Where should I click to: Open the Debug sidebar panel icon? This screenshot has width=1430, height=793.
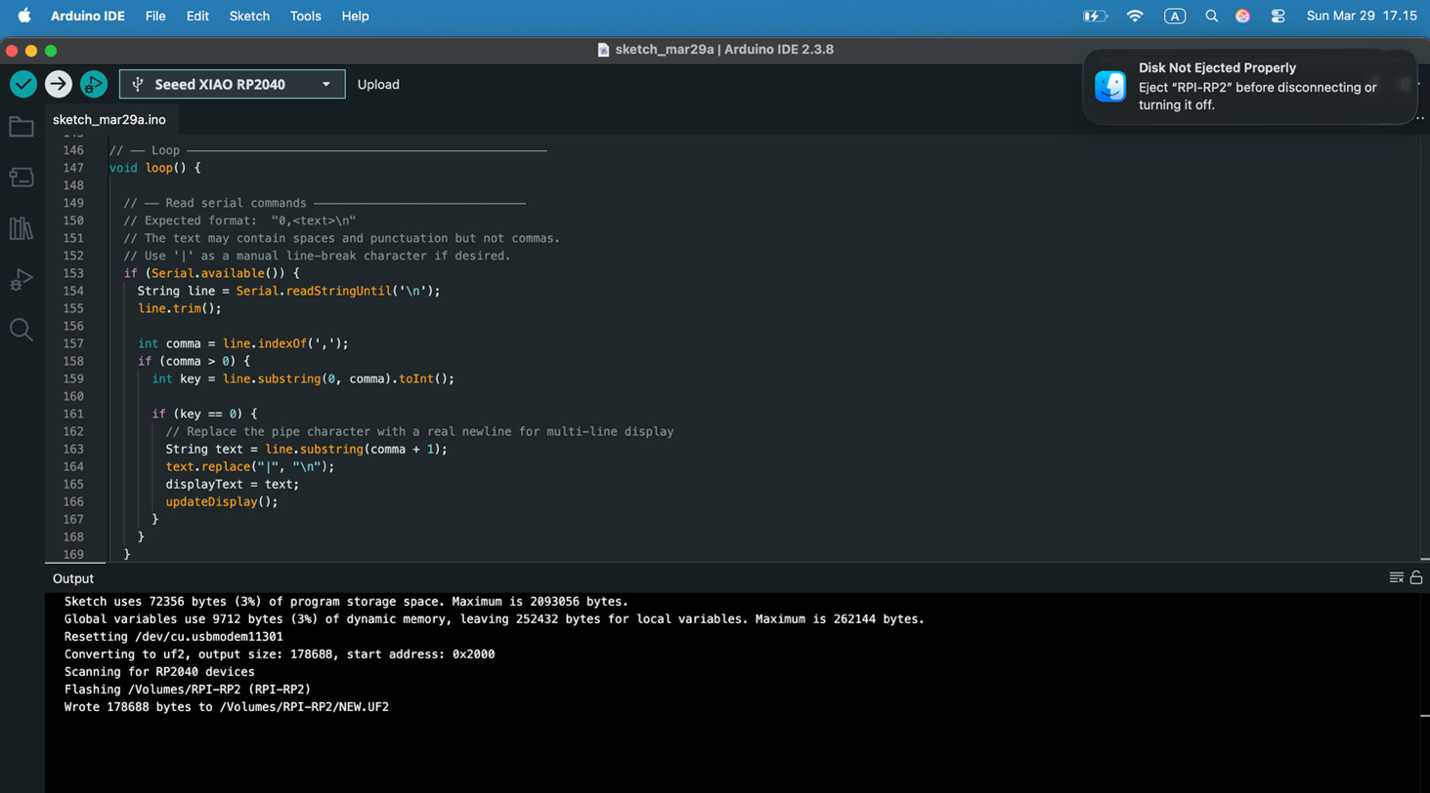(21, 279)
